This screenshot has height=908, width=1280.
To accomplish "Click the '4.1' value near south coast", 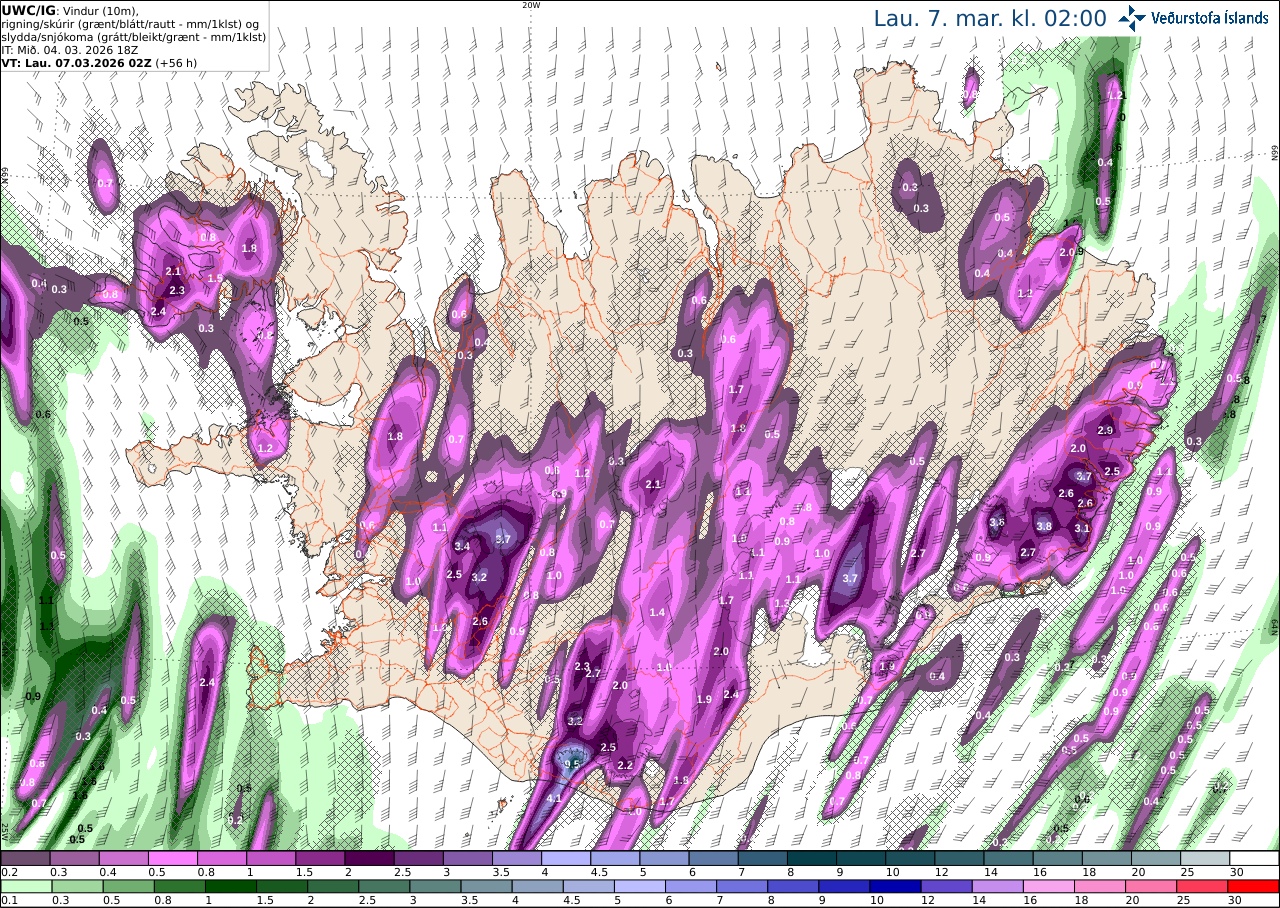I will (x=554, y=798).
